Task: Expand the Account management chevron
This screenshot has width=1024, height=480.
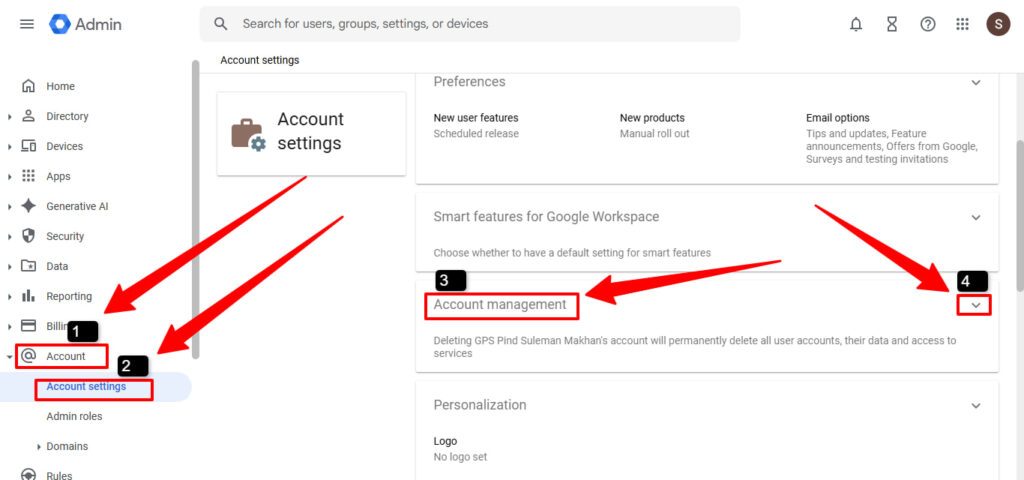Action: [975, 305]
